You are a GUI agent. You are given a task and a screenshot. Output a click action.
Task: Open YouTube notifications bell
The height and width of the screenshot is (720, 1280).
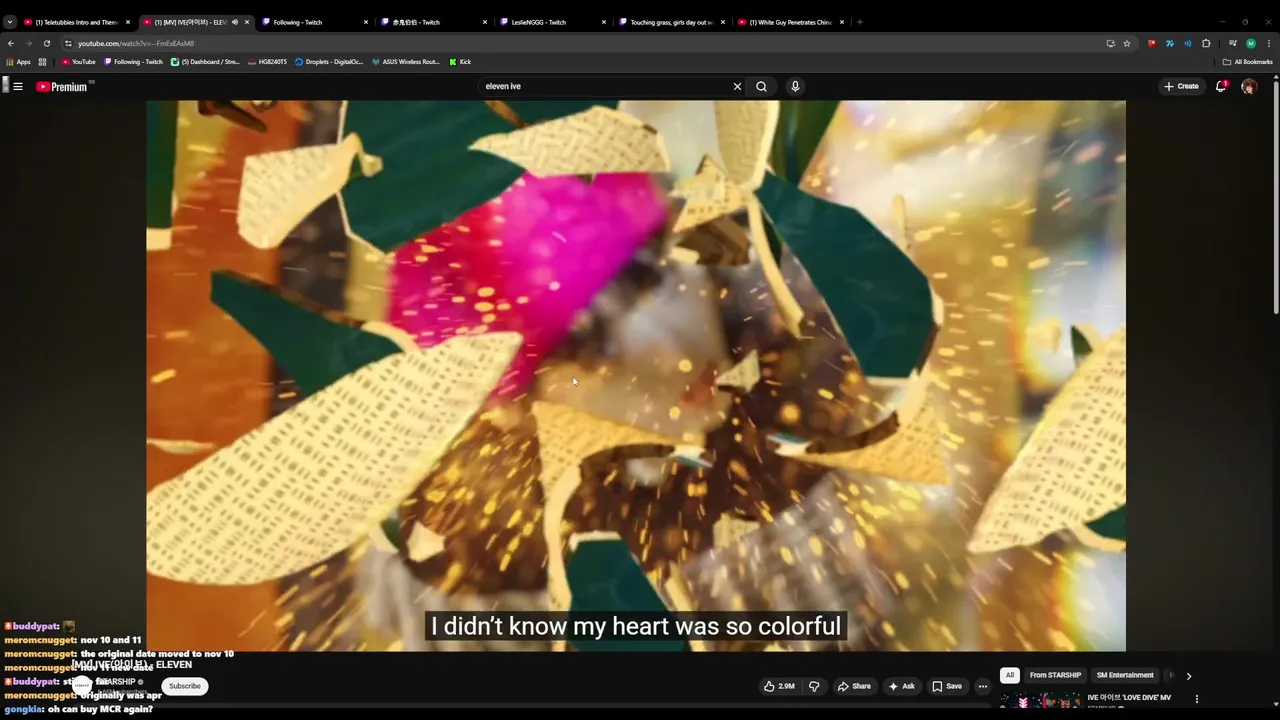click(1221, 86)
